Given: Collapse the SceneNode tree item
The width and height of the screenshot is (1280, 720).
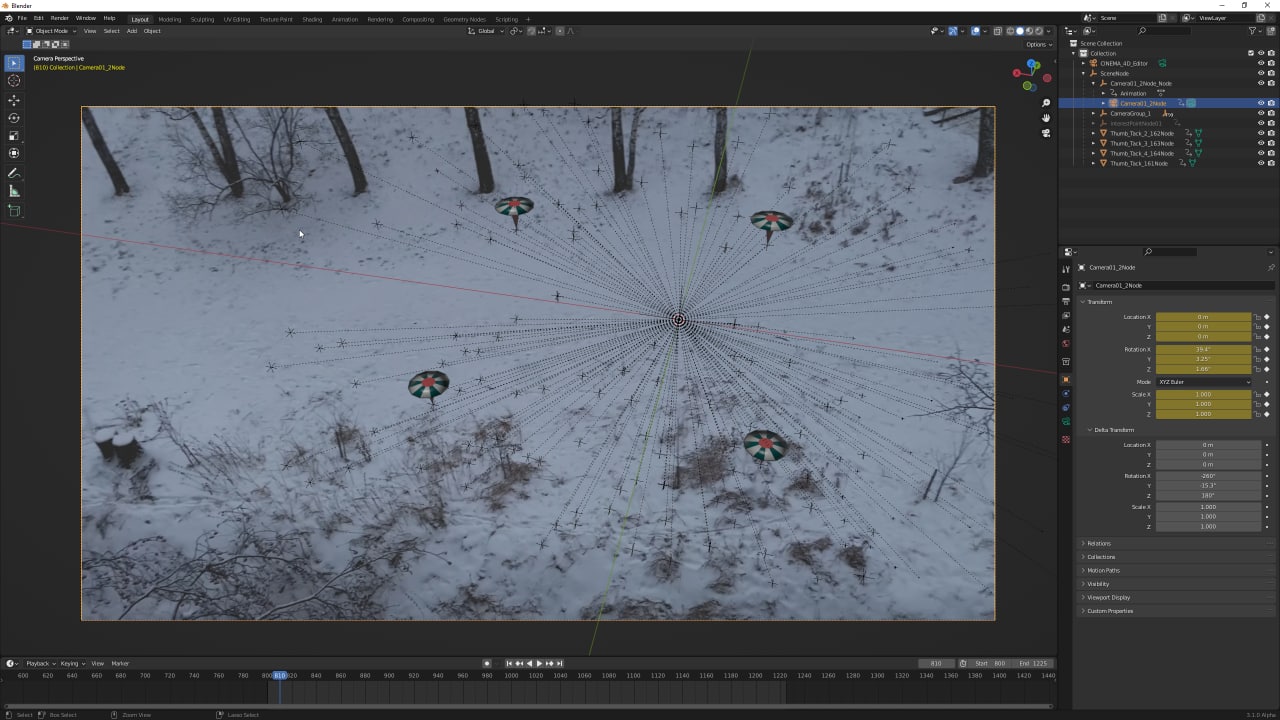Looking at the screenshot, I should [1083, 73].
